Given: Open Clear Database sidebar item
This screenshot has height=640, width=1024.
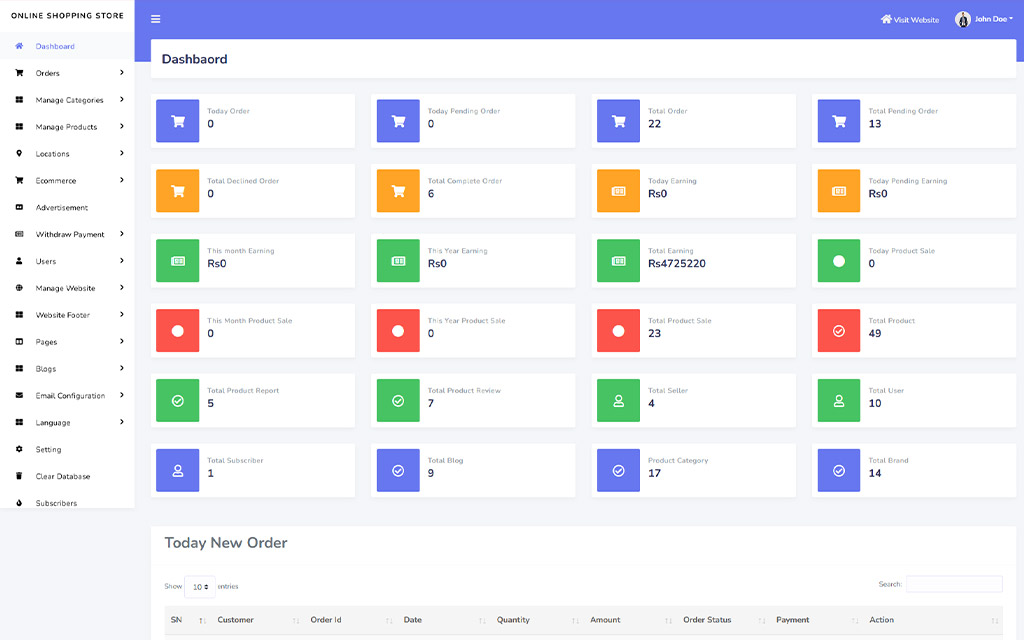Looking at the screenshot, I should [x=62, y=477].
